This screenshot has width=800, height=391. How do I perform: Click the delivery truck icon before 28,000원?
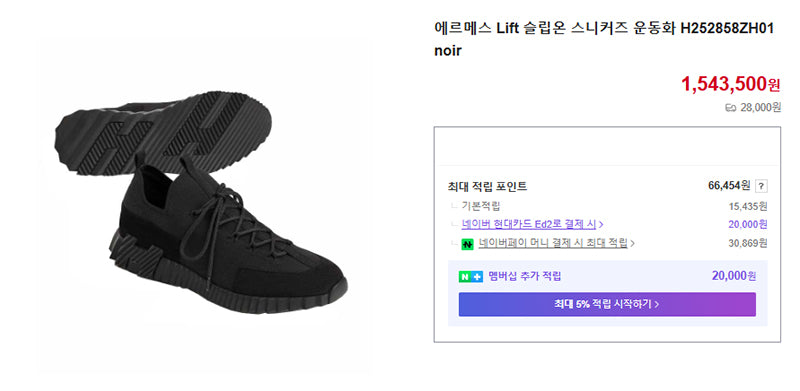(x=731, y=107)
